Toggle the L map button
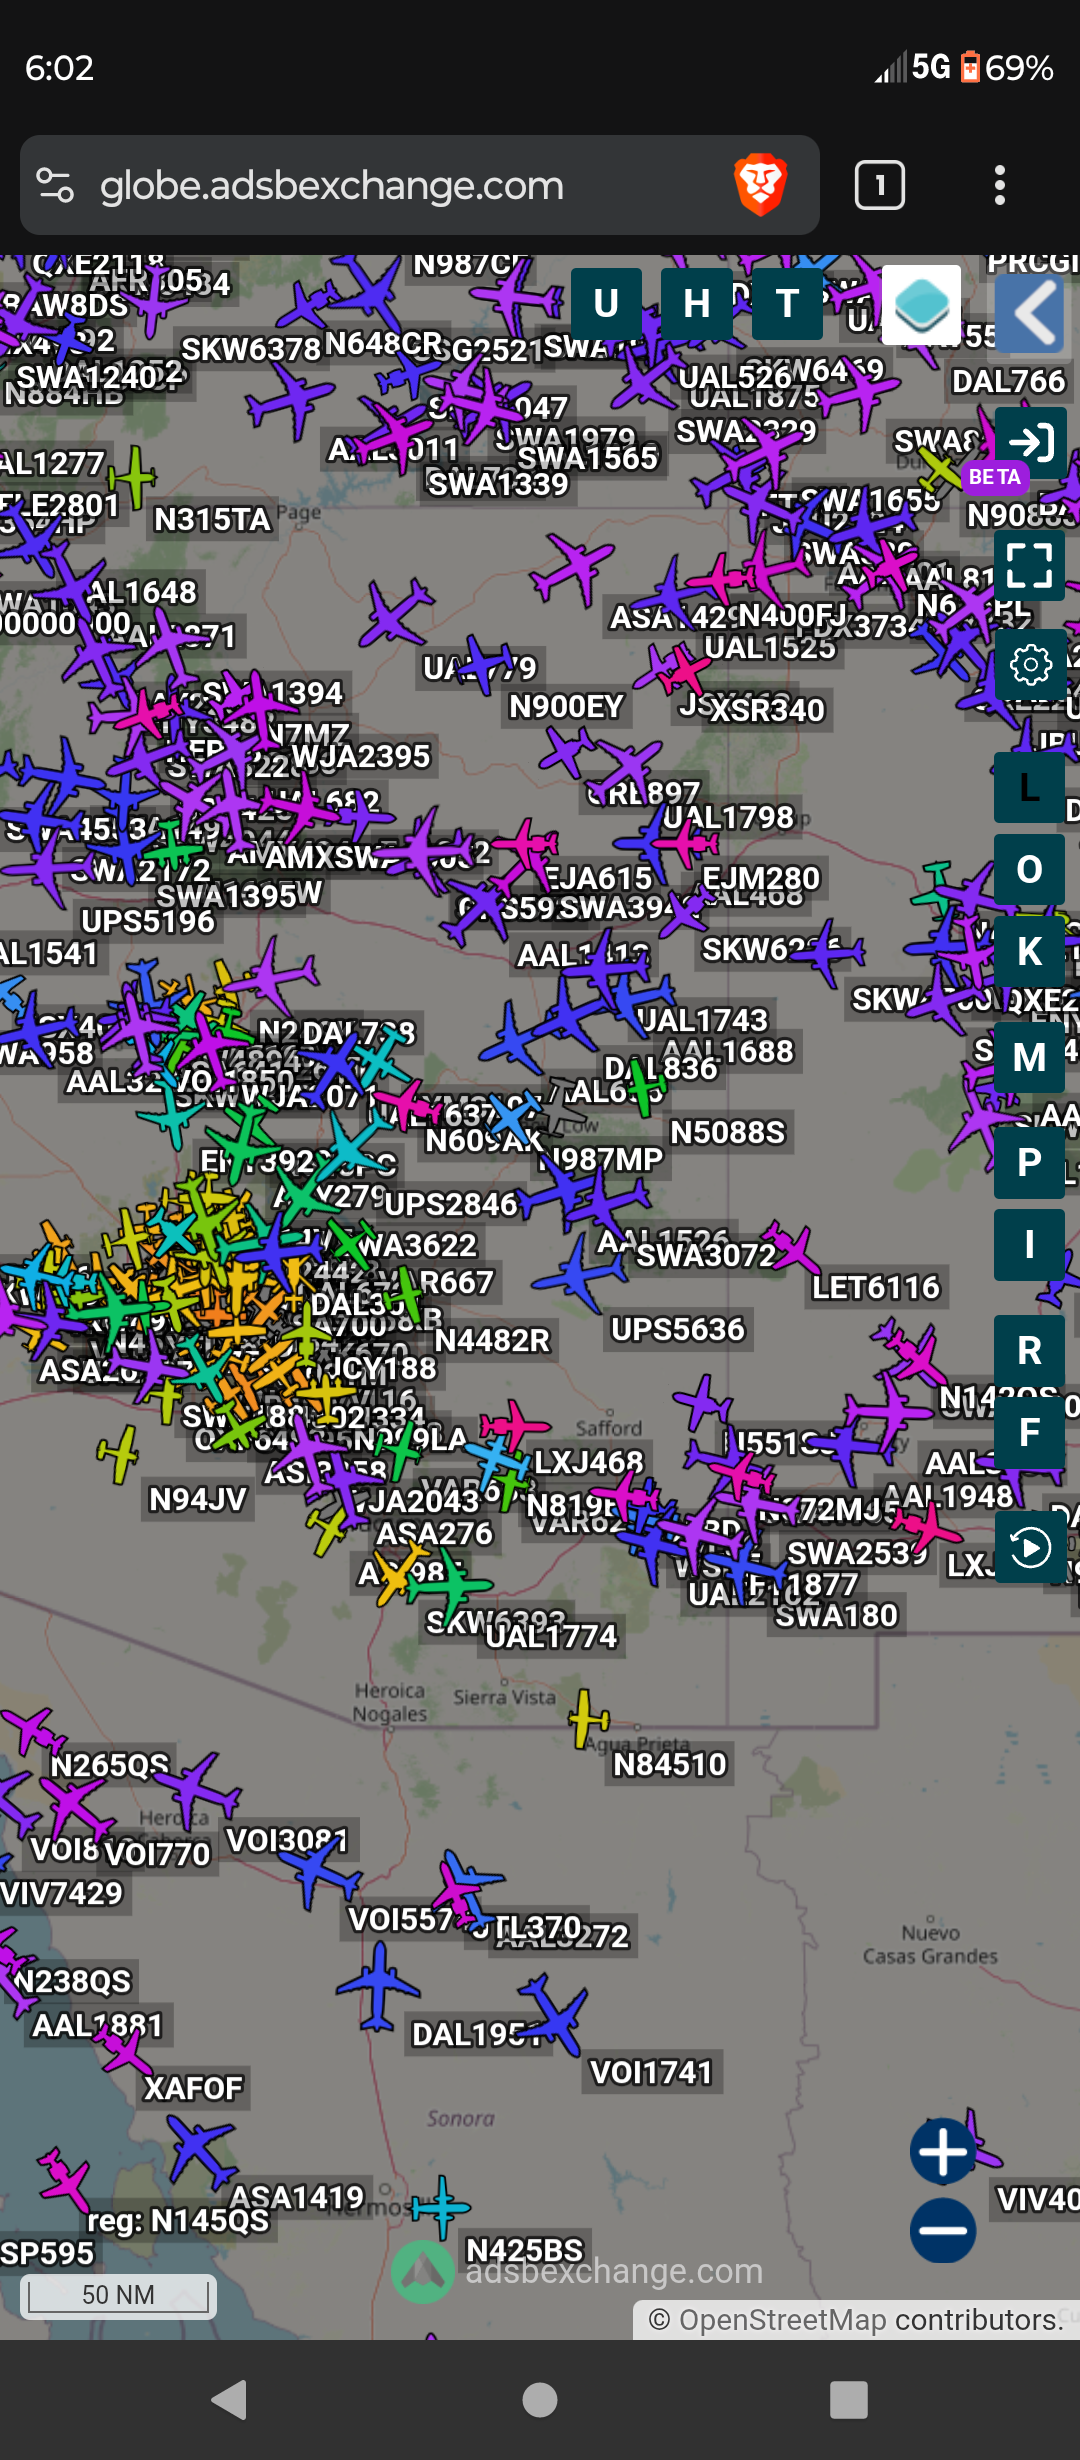 1029,788
